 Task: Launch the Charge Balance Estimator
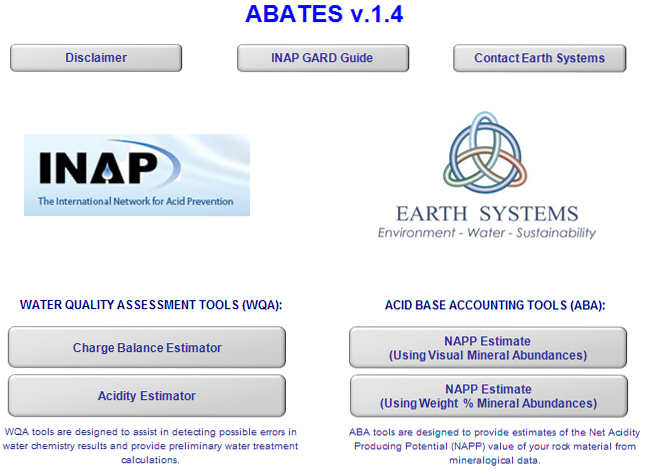(x=147, y=347)
